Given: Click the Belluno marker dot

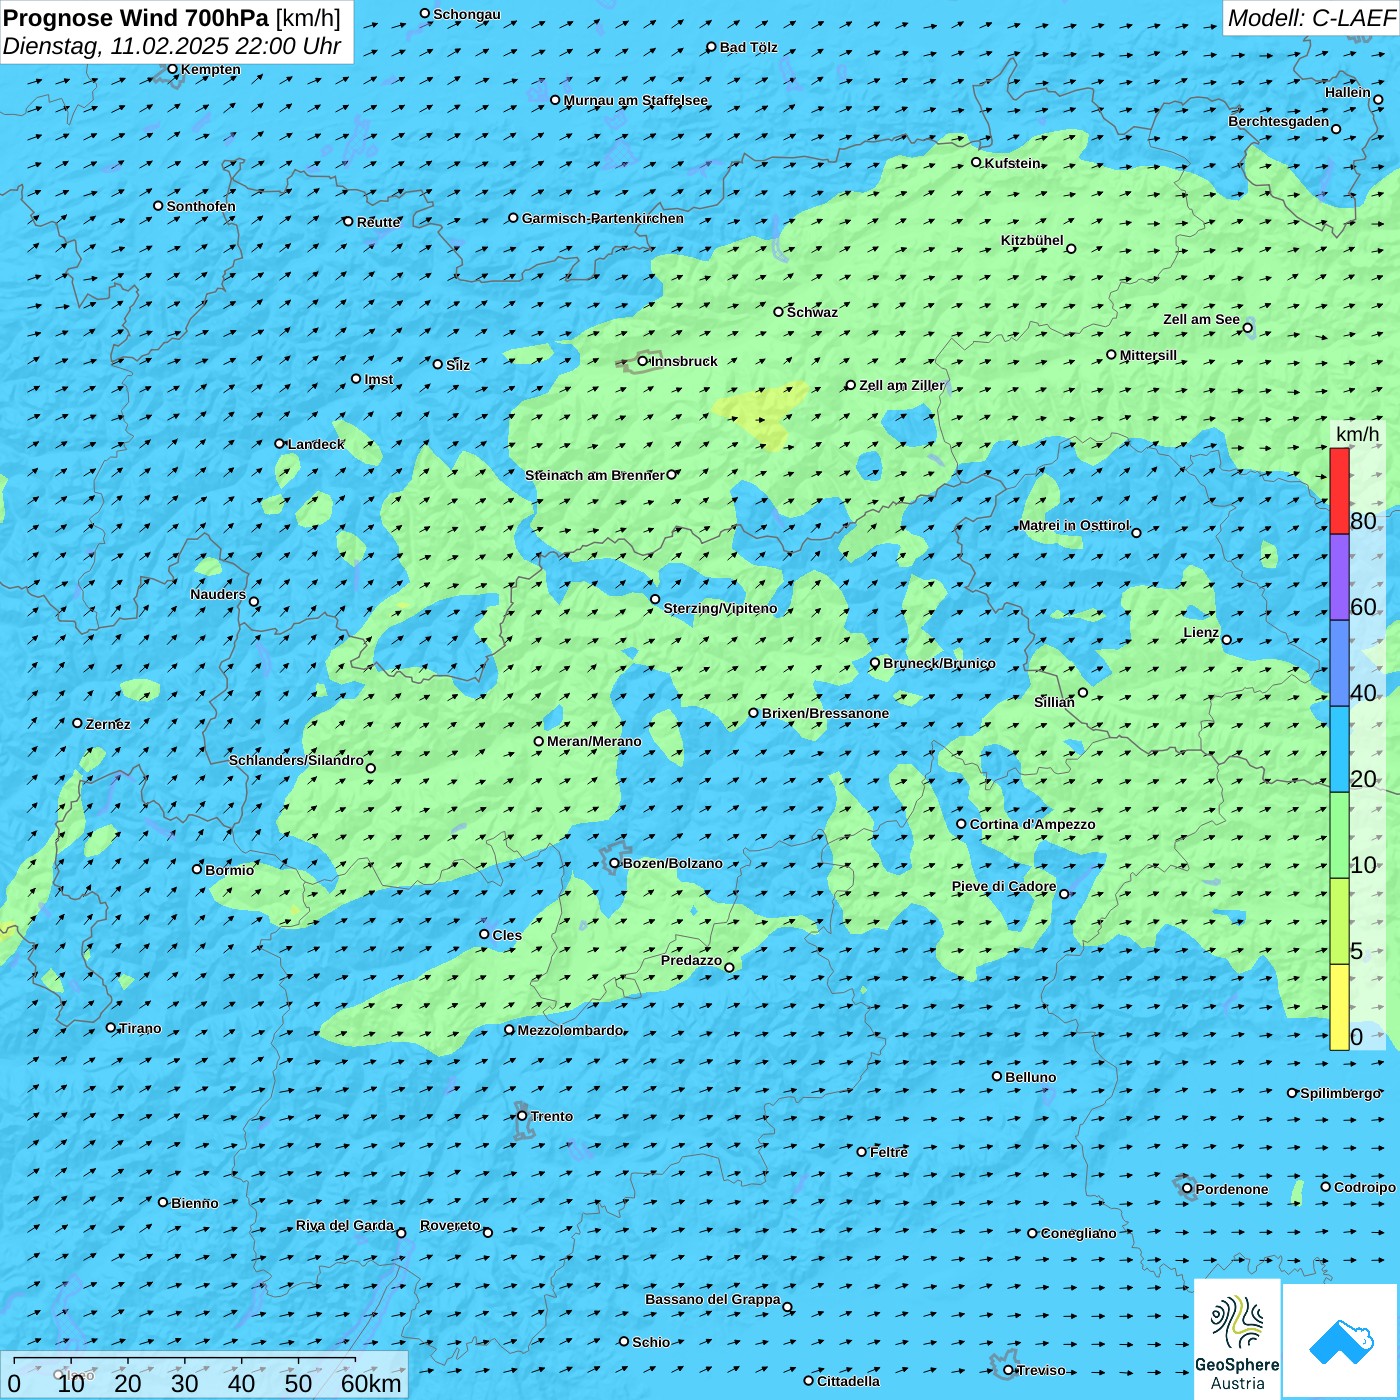Looking at the screenshot, I should 997,1076.
